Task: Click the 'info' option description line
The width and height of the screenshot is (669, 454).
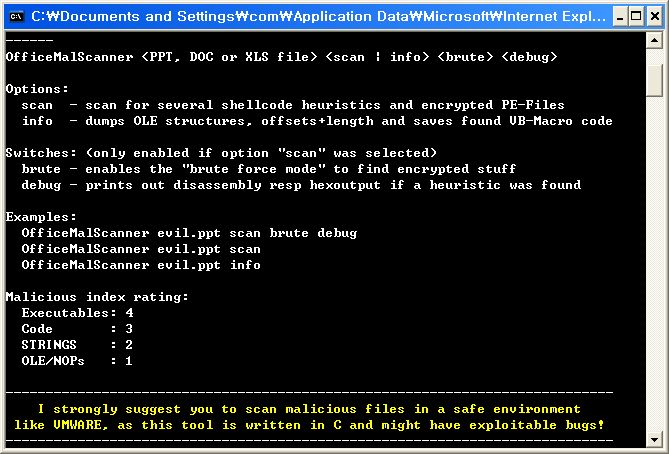Action: (x=317, y=121)
